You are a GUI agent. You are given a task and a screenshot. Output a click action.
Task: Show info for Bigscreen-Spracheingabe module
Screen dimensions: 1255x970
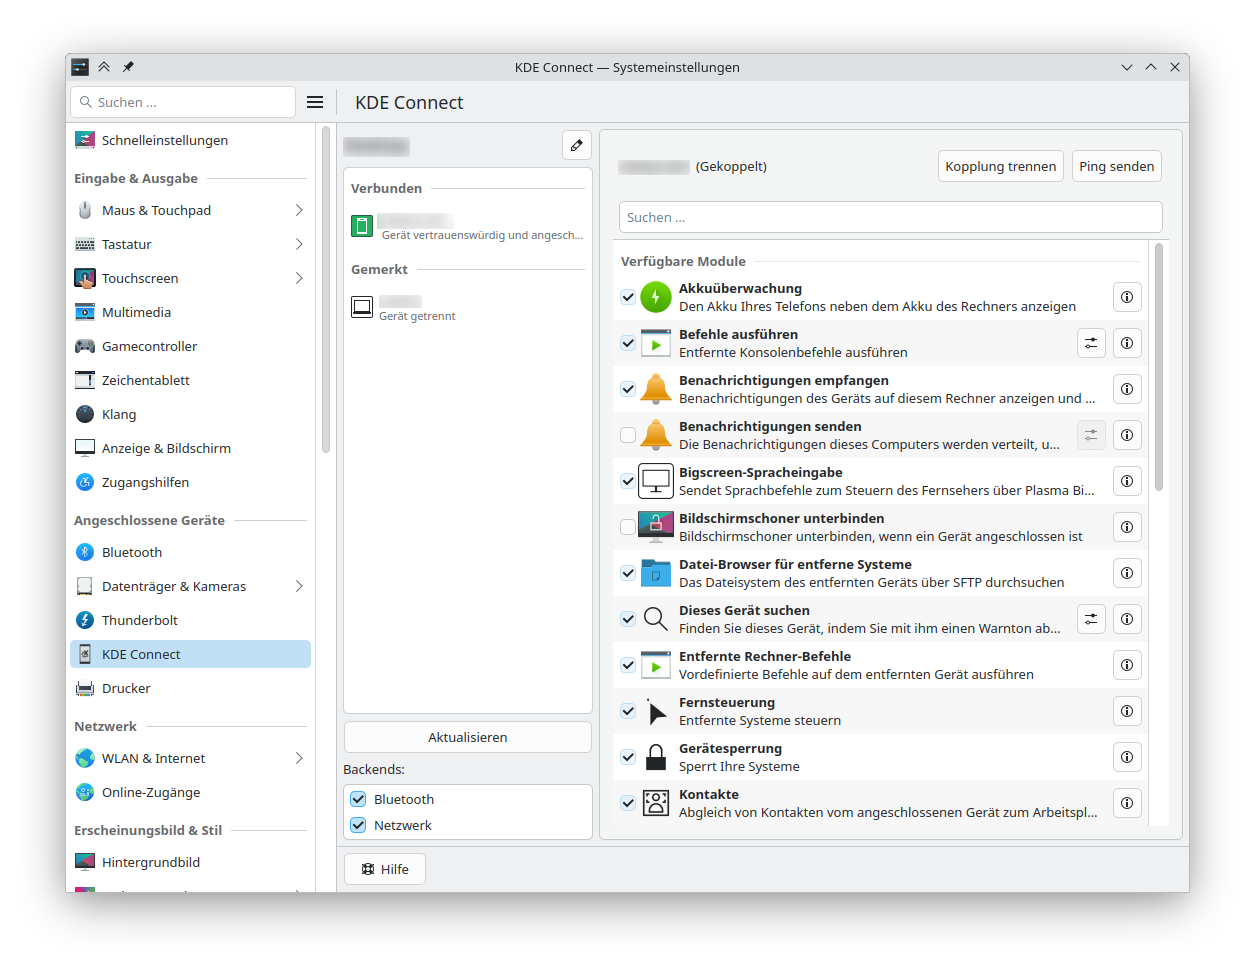(x=1127, y=481)
